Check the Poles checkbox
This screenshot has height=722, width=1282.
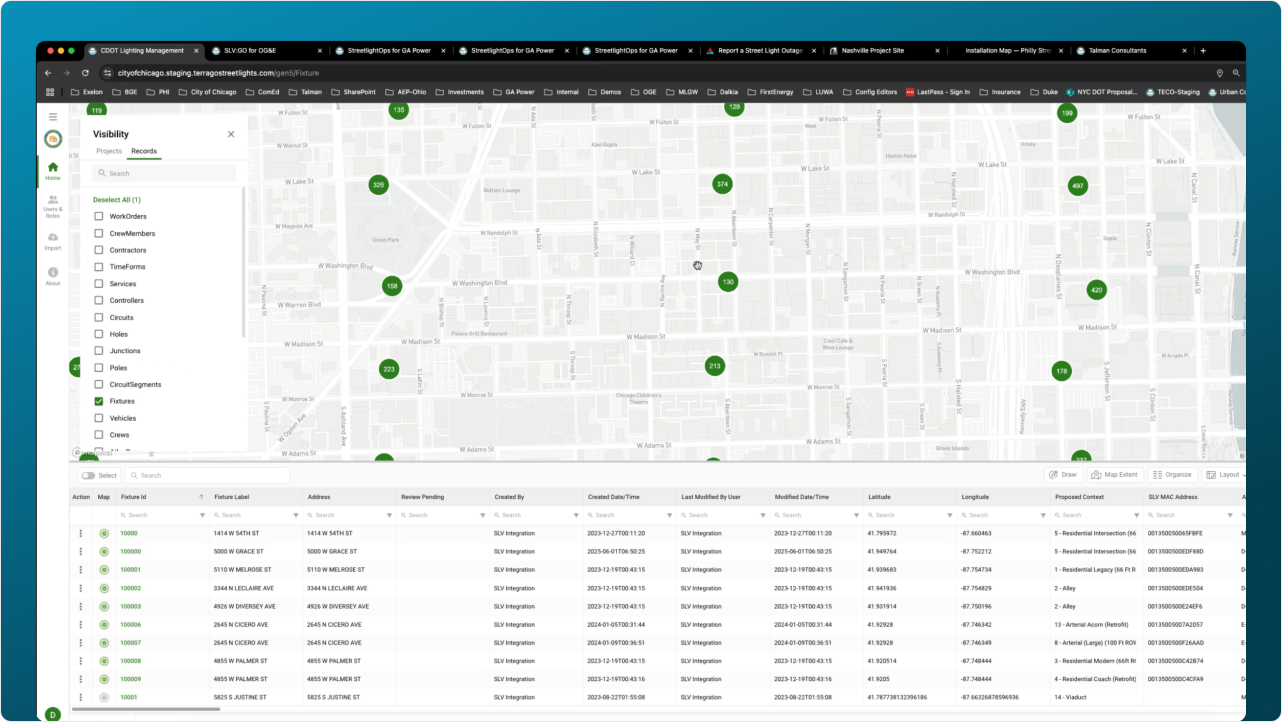[99, 368]
